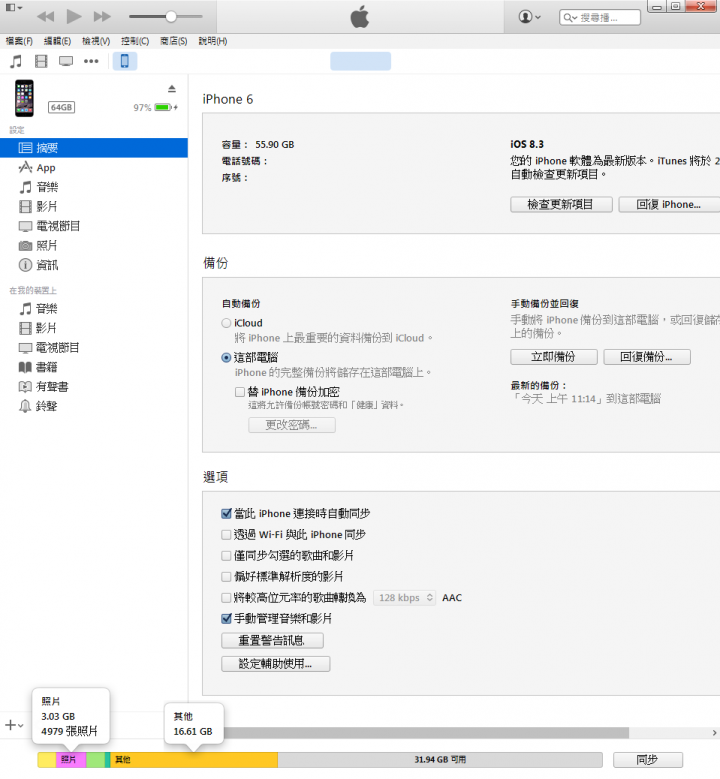Click the 檢查更新項目 button

(x=561, y=205)
